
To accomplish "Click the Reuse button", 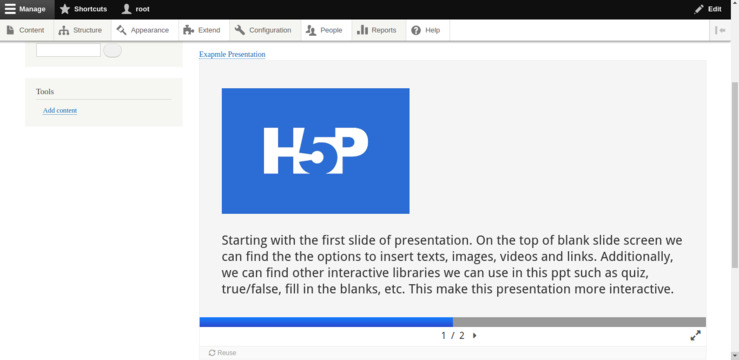I will pos(222,352).
